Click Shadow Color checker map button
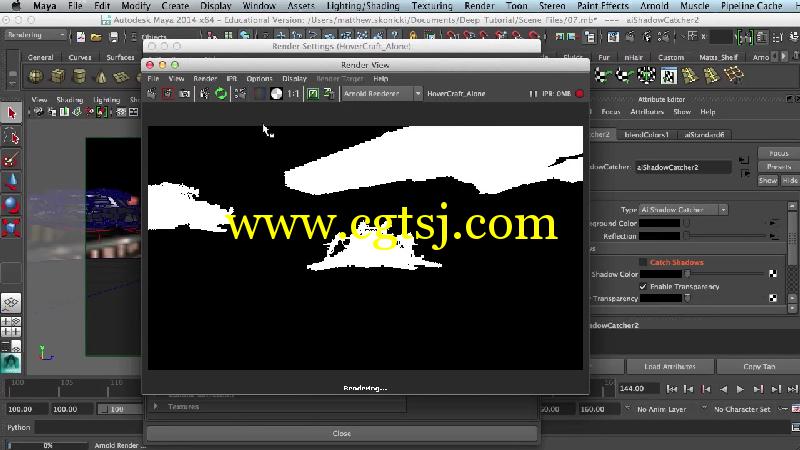Viewport: 800px width, 450px height. (773, 274)
